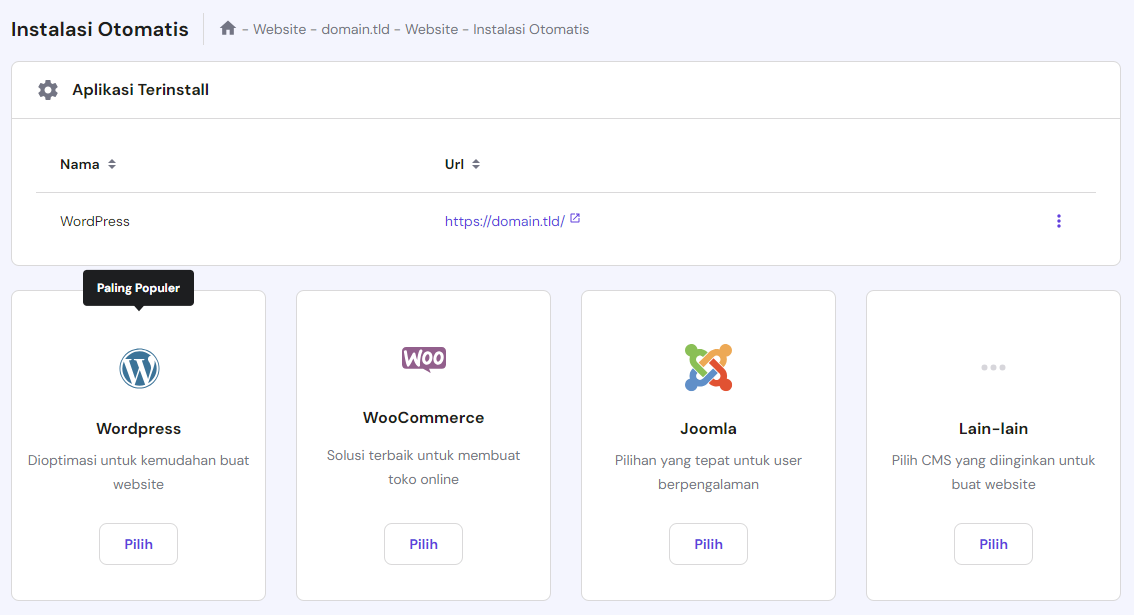
Task: Select the WordPress entry in the installed apps table
Action: (x=95, y=221)
